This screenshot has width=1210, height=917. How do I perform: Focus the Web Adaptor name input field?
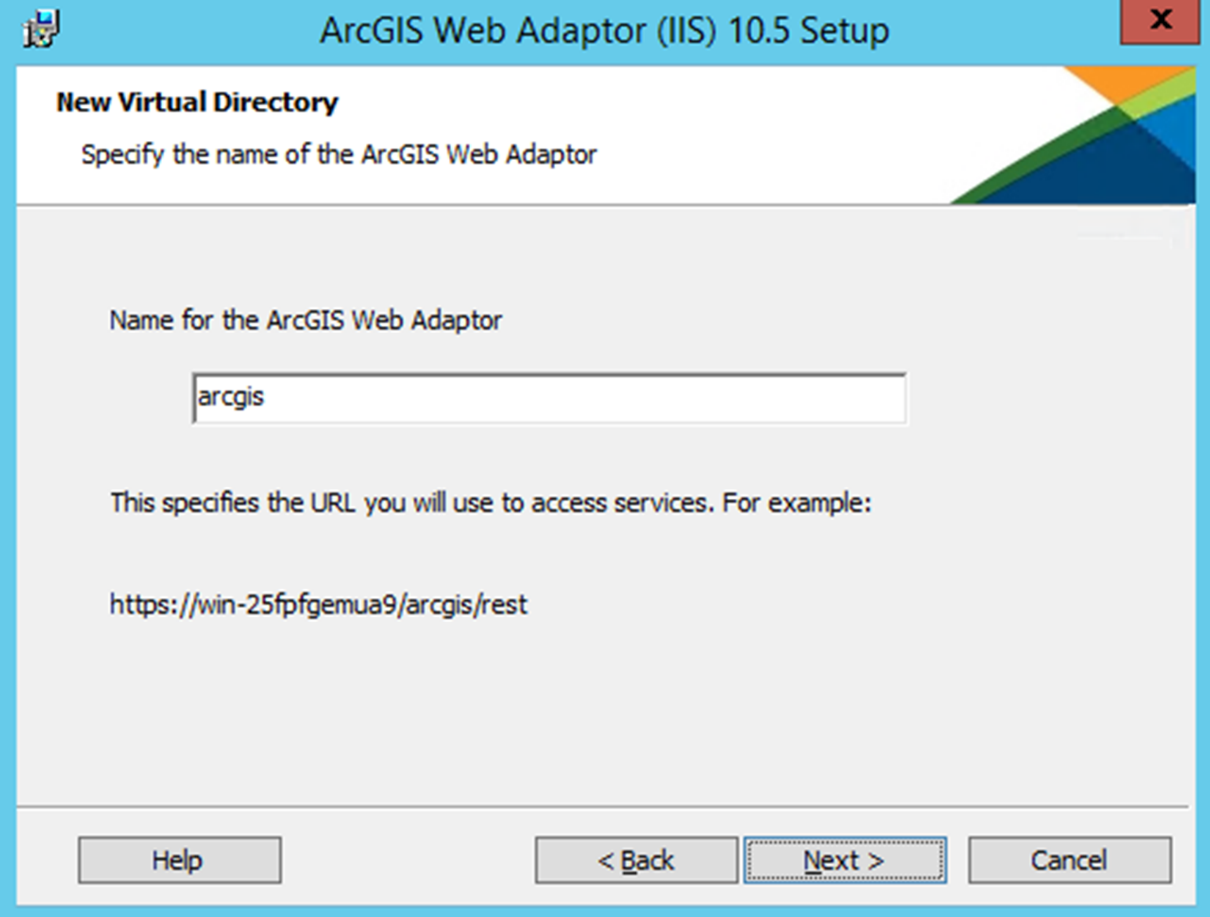[549, 398]
